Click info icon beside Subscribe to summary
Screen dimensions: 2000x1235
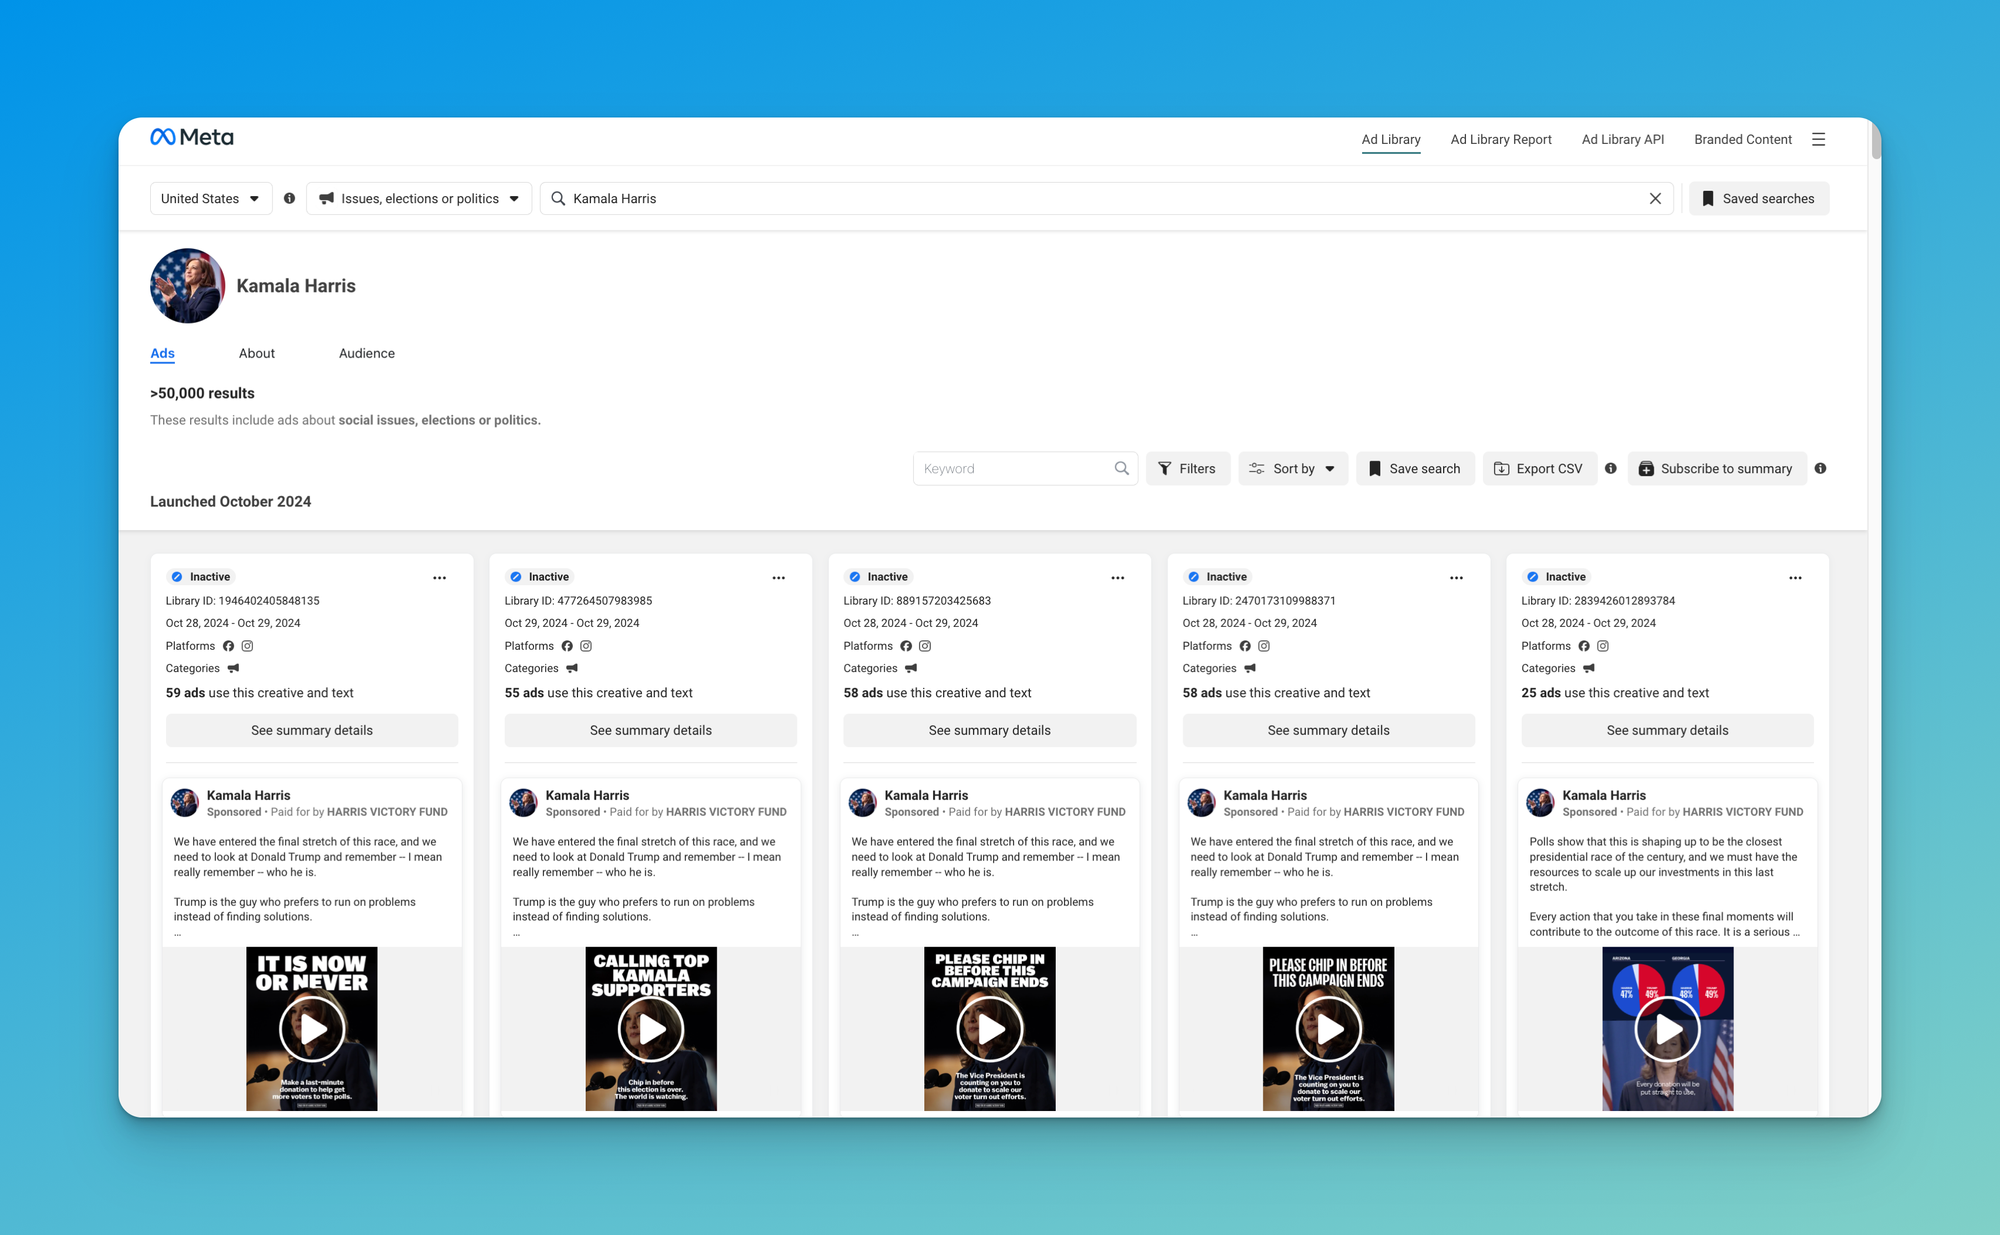[x=1820, y=469]
